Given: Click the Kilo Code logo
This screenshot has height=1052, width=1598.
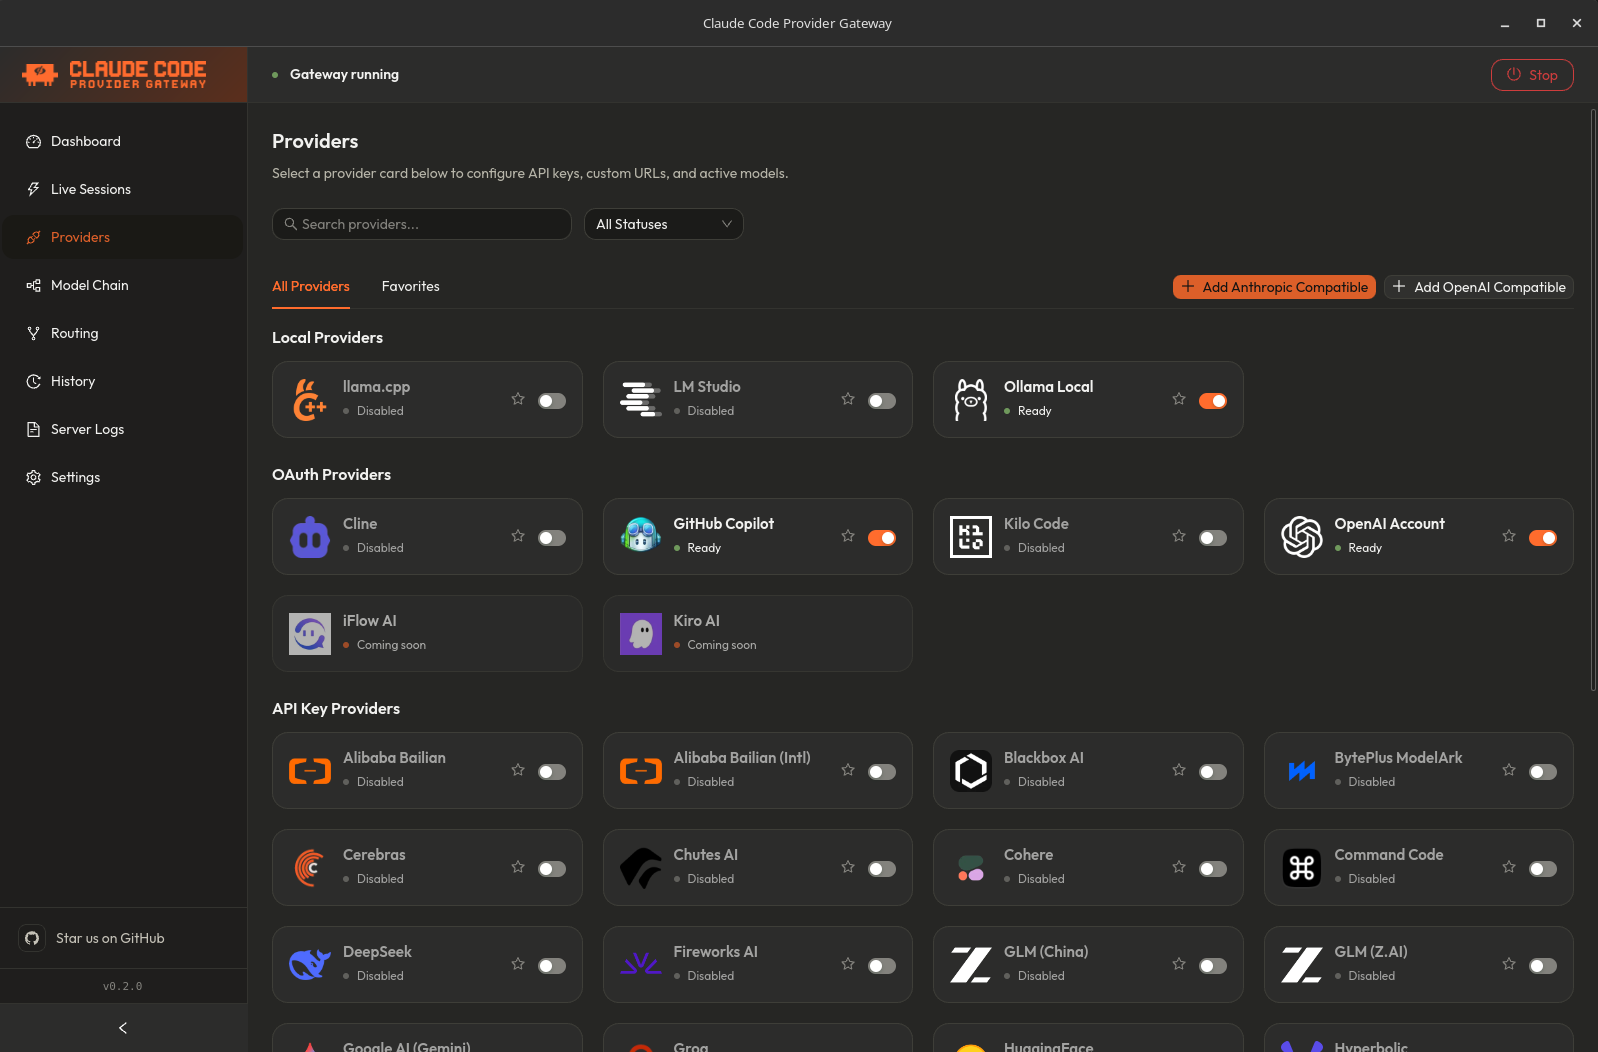Looking at the screenshot, I should pyautogui.click(x=971, y=537).
